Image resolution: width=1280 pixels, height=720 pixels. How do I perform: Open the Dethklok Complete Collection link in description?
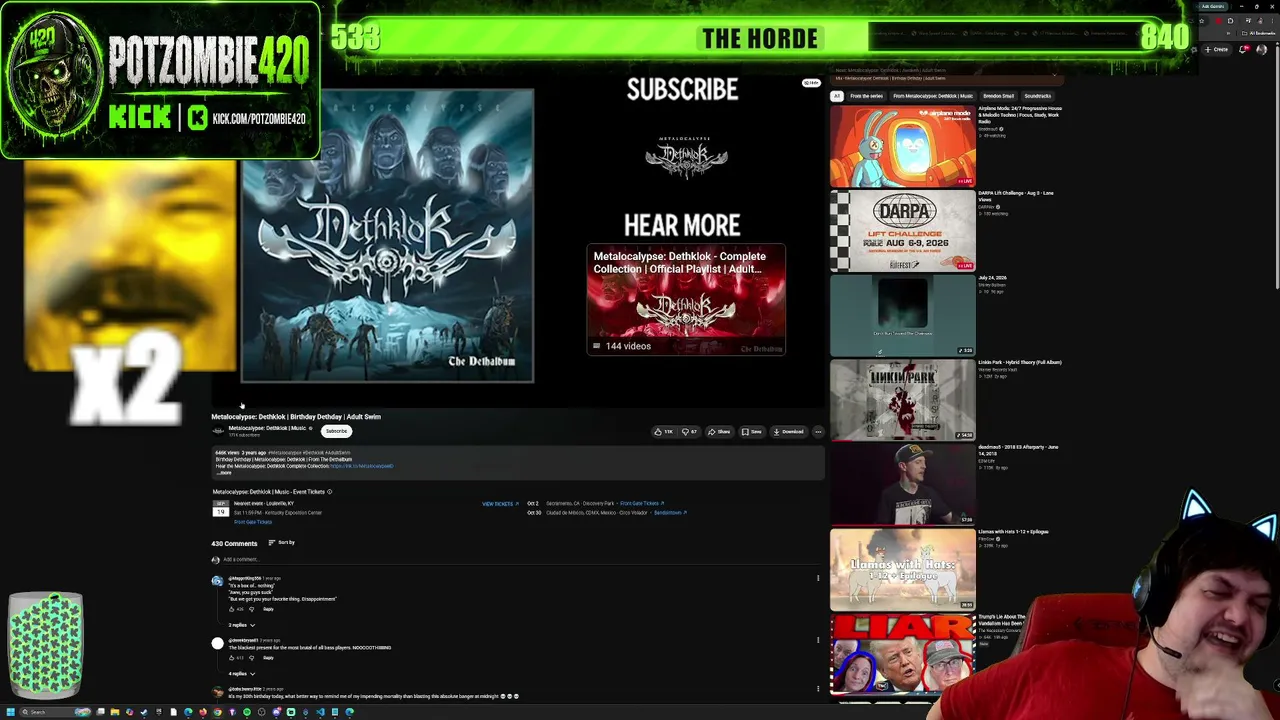361,466
